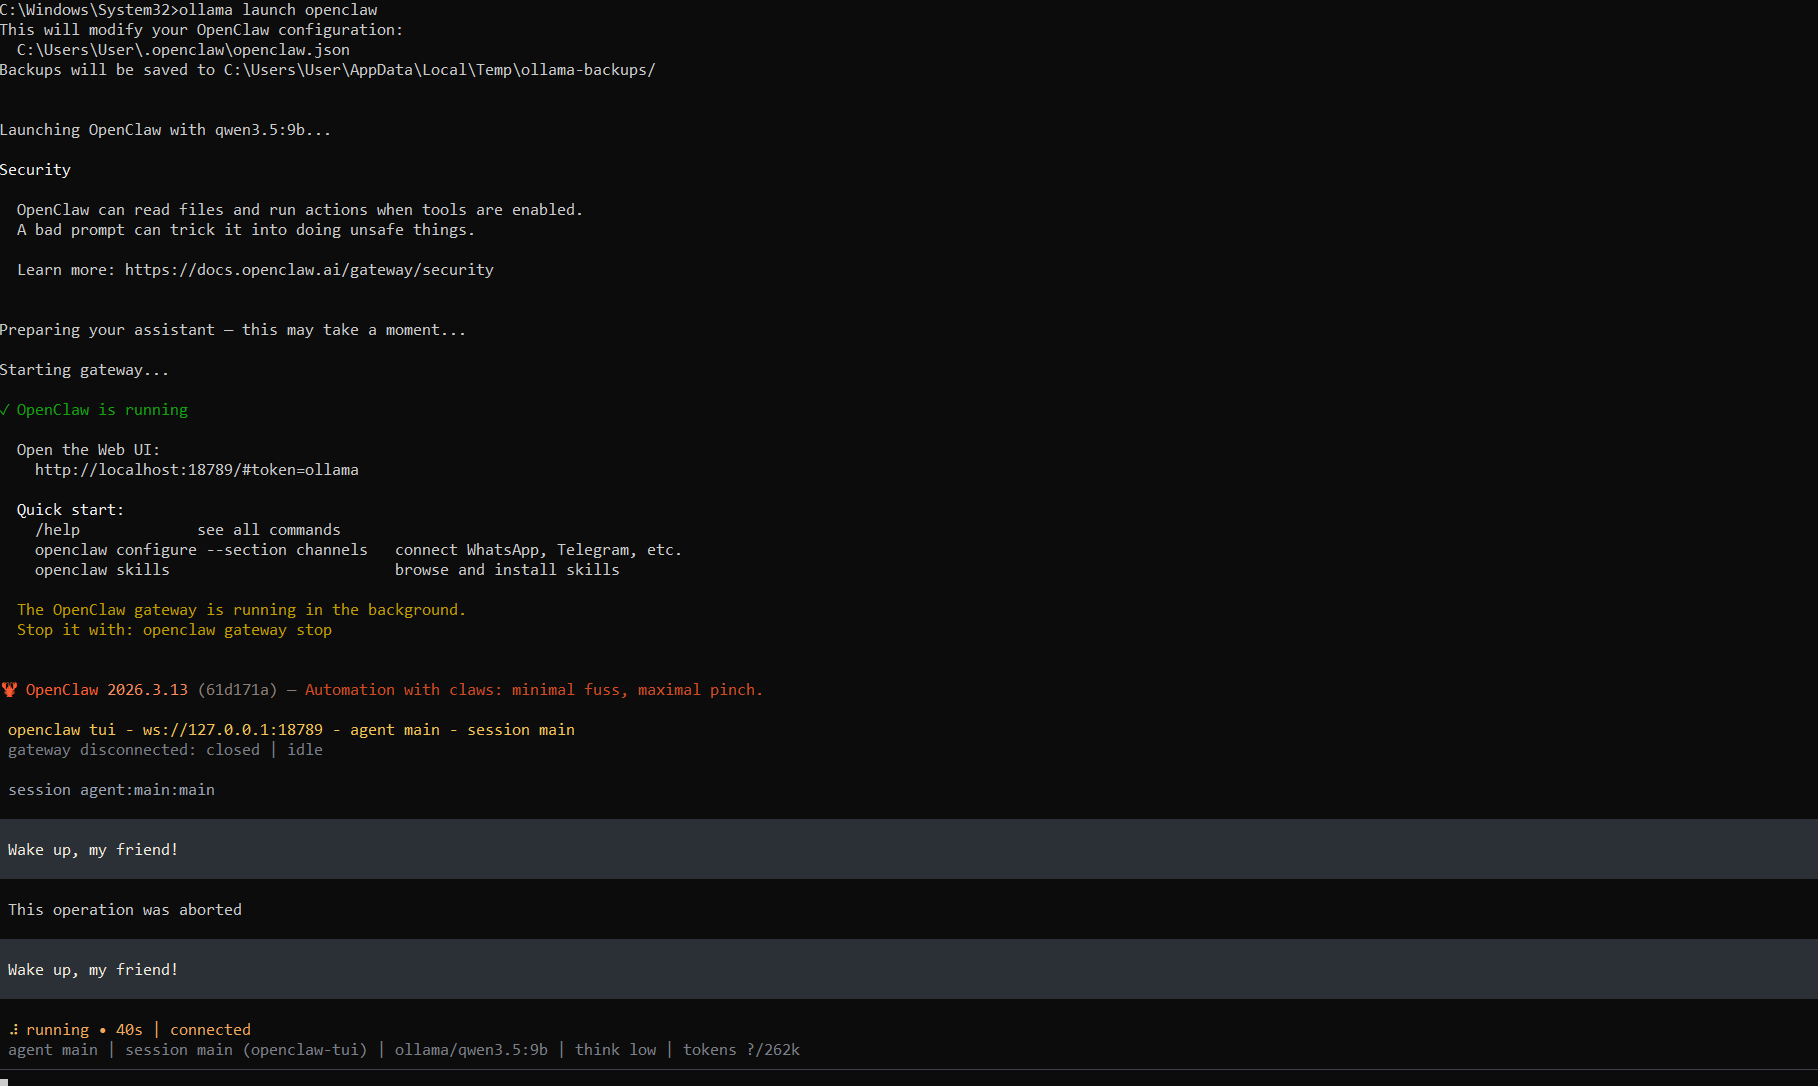Click 'A bad prompt can trick it' line
Viewport: 1818px width, 1086px height.
(x=246, y=230)
